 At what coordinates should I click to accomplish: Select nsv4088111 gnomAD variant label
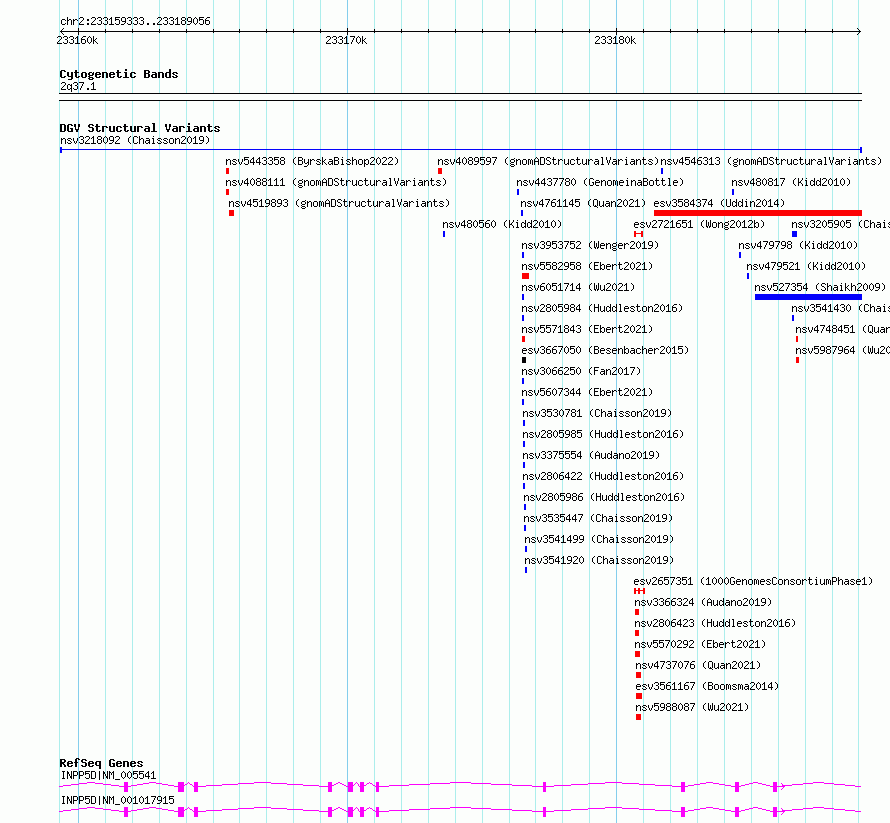click(336, 182)
